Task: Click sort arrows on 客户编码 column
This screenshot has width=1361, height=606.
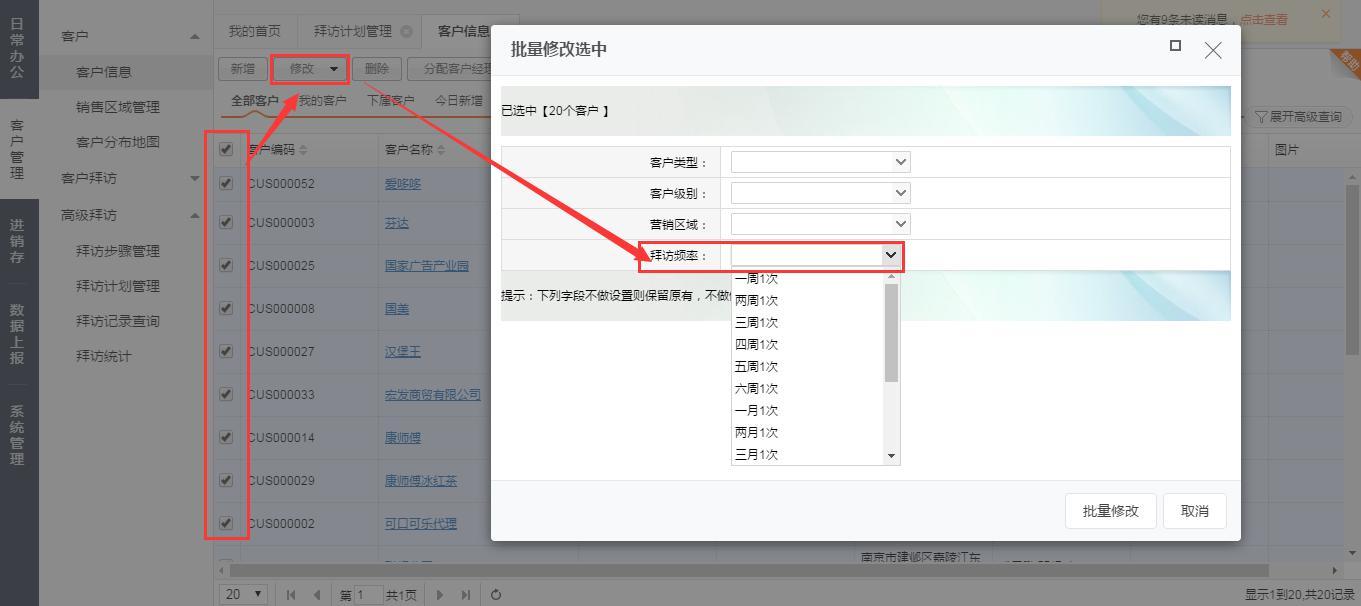Action: pos(304,150)
